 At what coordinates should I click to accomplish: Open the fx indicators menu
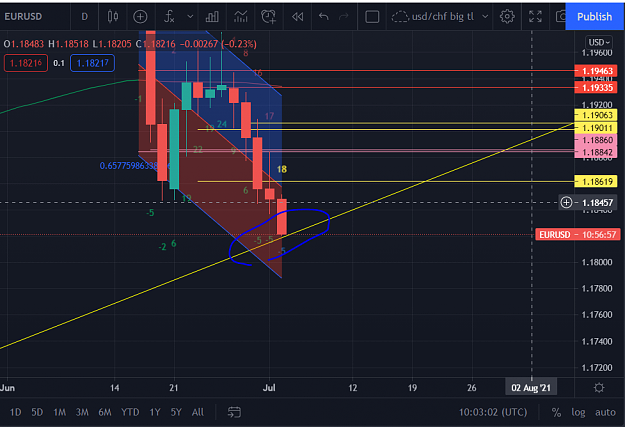click(x=169, y=17)
